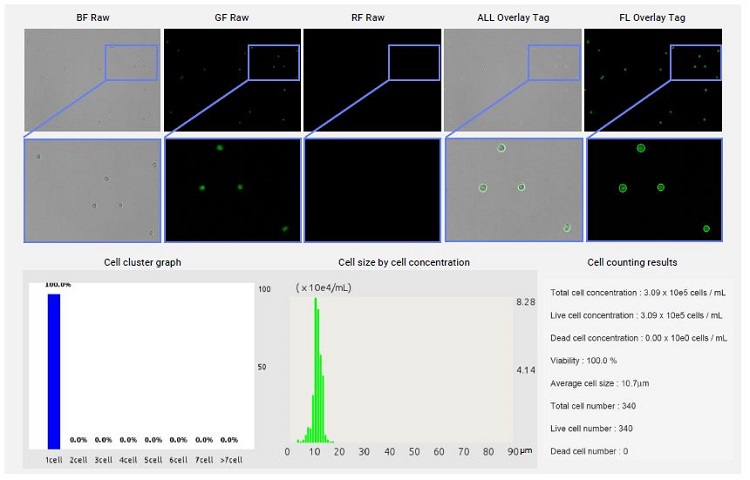Click the "1cell" axis label
Screen dimensions: 750x480
[54, 460]
